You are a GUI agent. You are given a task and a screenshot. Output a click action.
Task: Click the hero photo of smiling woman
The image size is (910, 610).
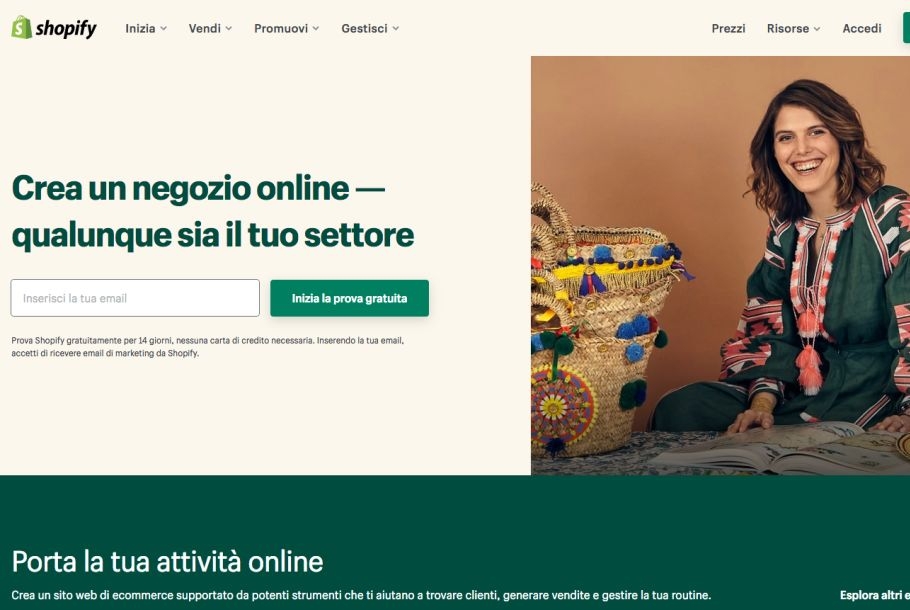coord(720,265)
